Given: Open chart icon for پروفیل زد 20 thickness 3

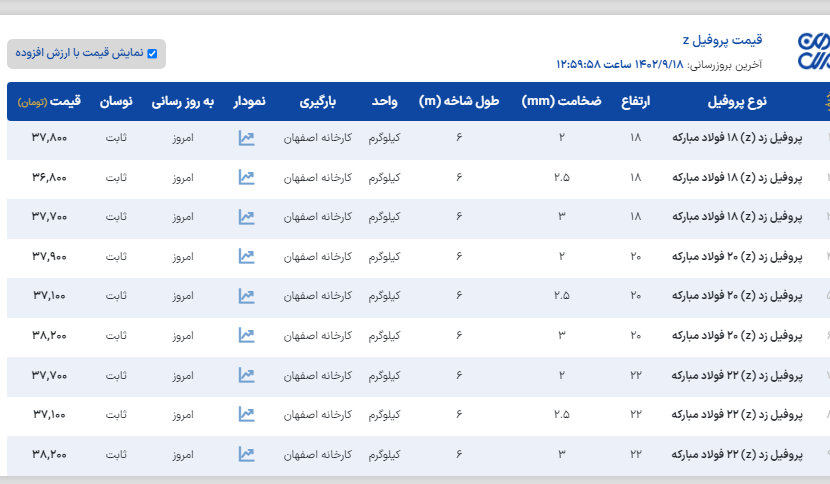Looking at the screenshot, I should 246,335.
